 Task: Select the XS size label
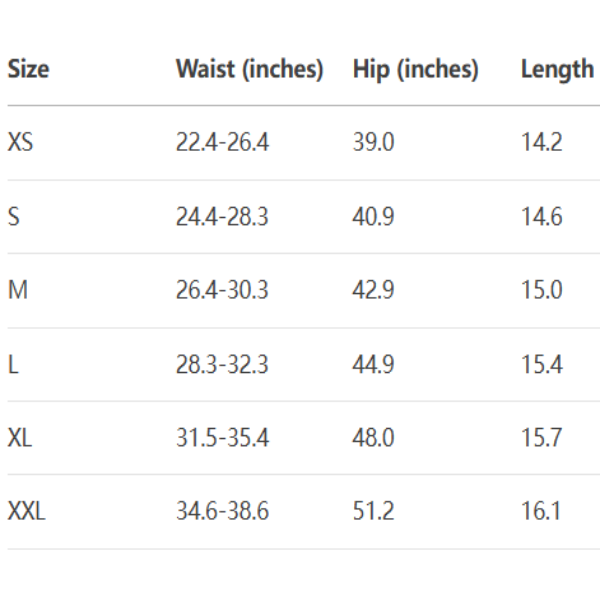point(20,142)
